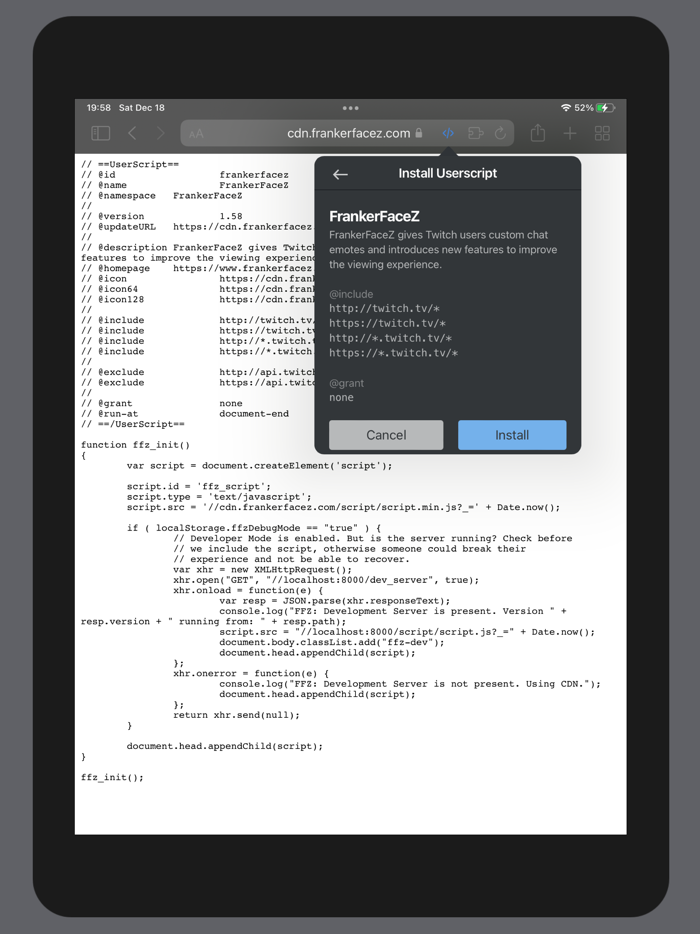
Task: Tap the @version 1.58 line
Action: click(162, 216)
